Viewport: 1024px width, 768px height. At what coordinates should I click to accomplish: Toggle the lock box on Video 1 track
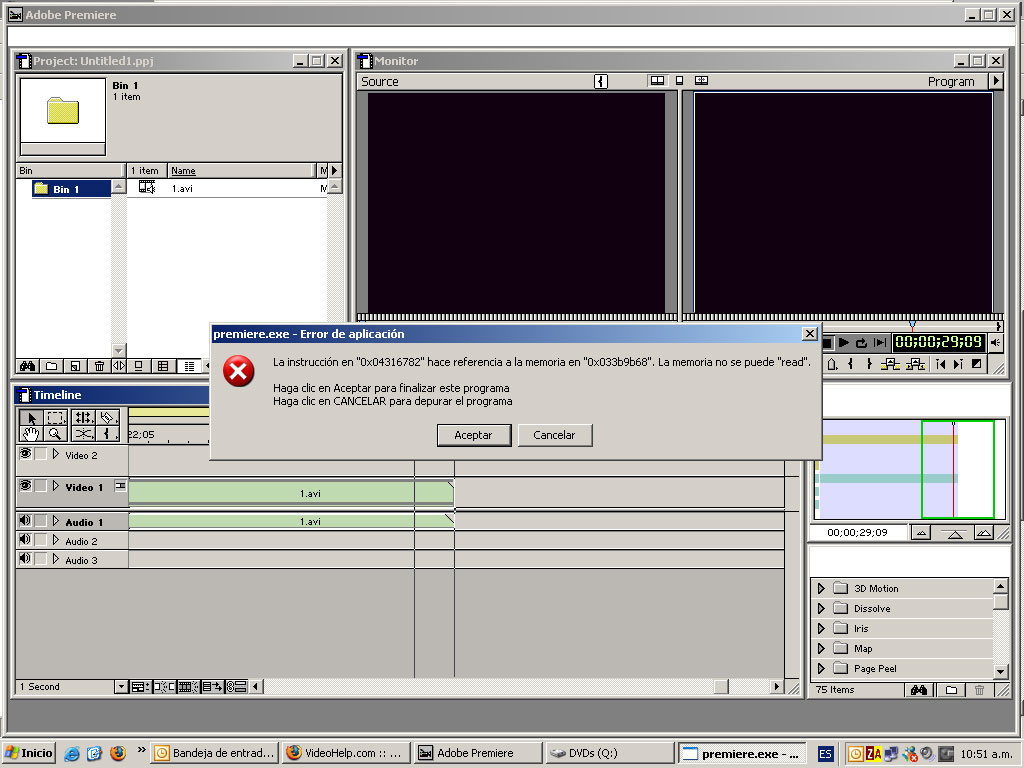tap(40, 486)
